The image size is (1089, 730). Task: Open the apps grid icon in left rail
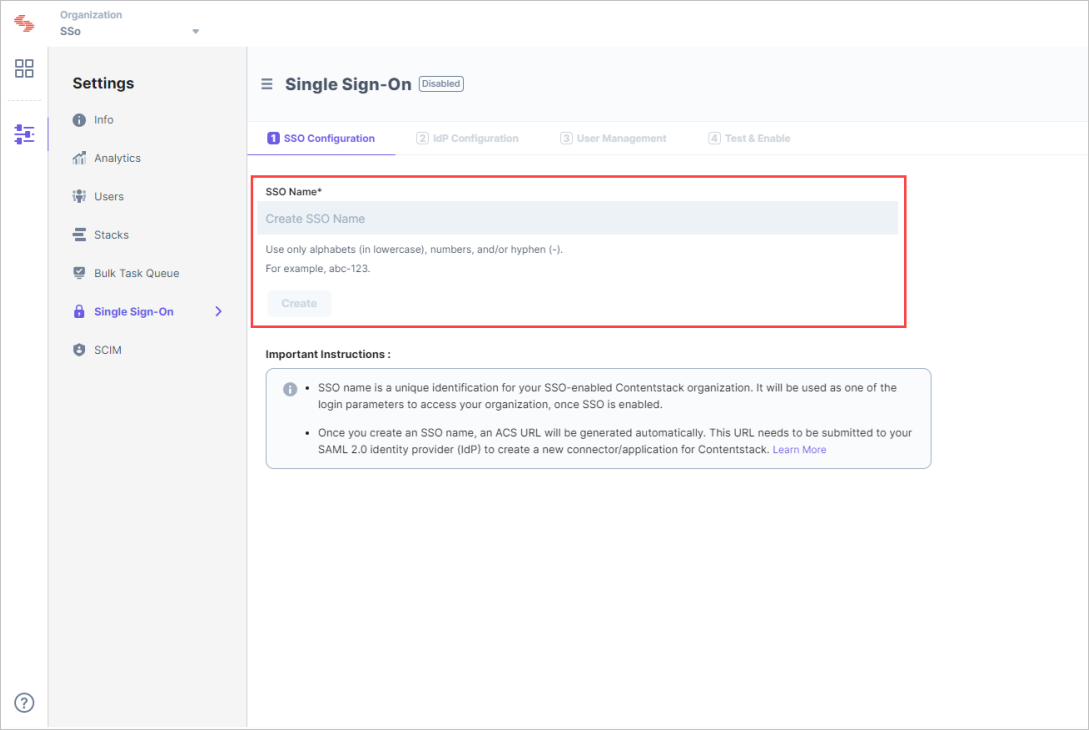pyautogui.click(x=24, y=68)
